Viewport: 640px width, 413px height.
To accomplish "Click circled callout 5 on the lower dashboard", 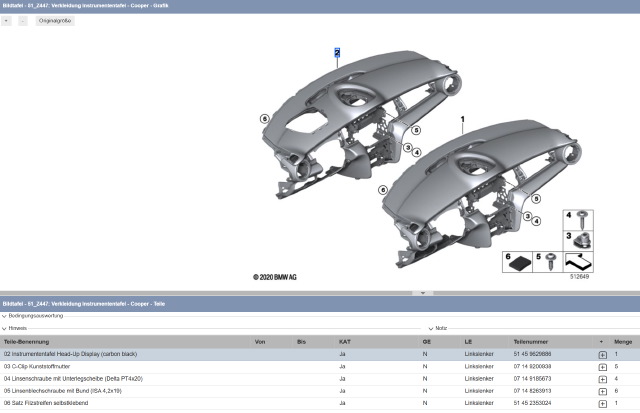I will point(536,199).
